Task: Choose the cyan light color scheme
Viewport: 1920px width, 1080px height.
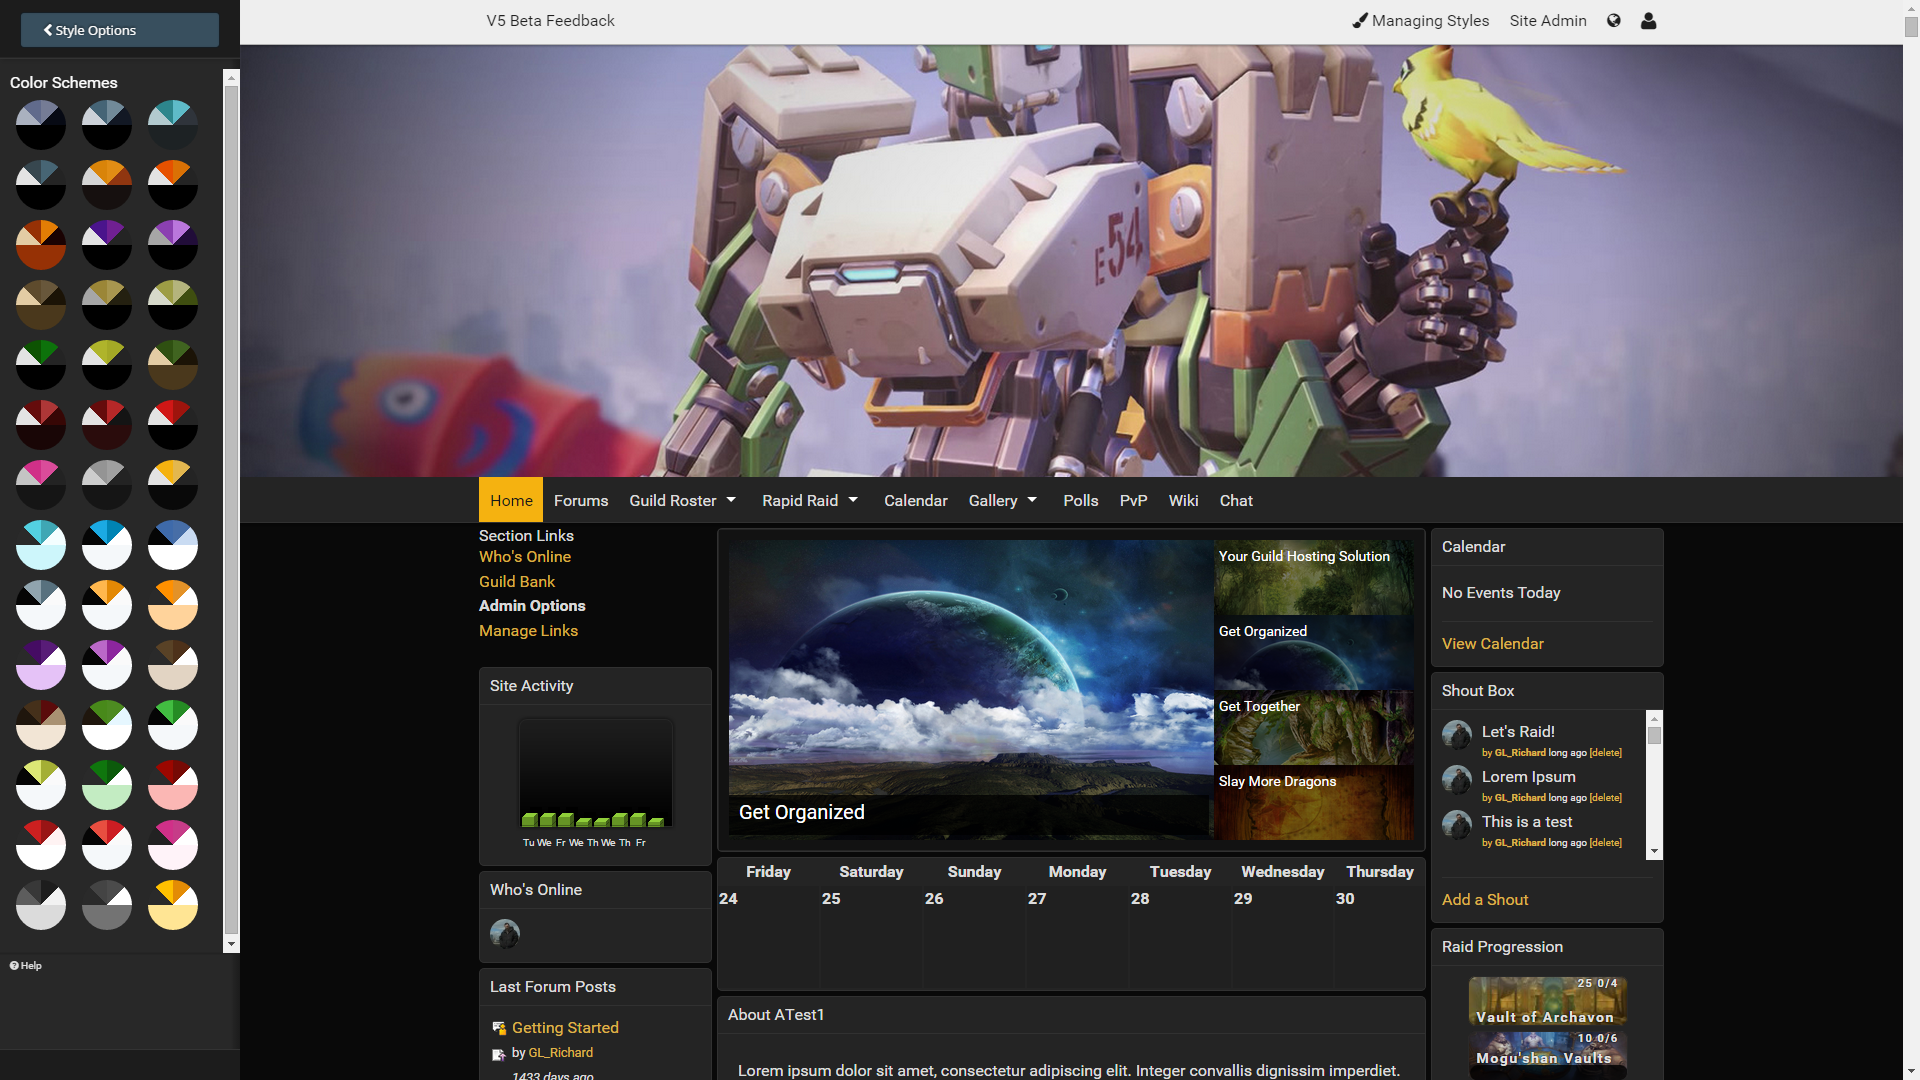Action: coord(41,545)
